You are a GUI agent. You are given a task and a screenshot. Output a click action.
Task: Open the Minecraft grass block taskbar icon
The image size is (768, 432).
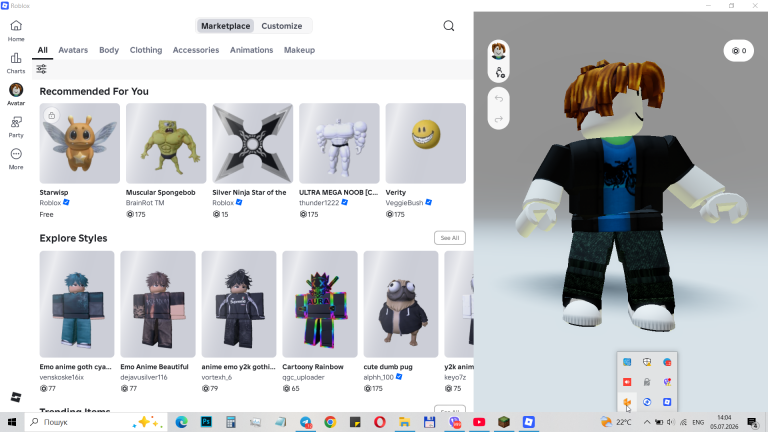coord(504,422)
